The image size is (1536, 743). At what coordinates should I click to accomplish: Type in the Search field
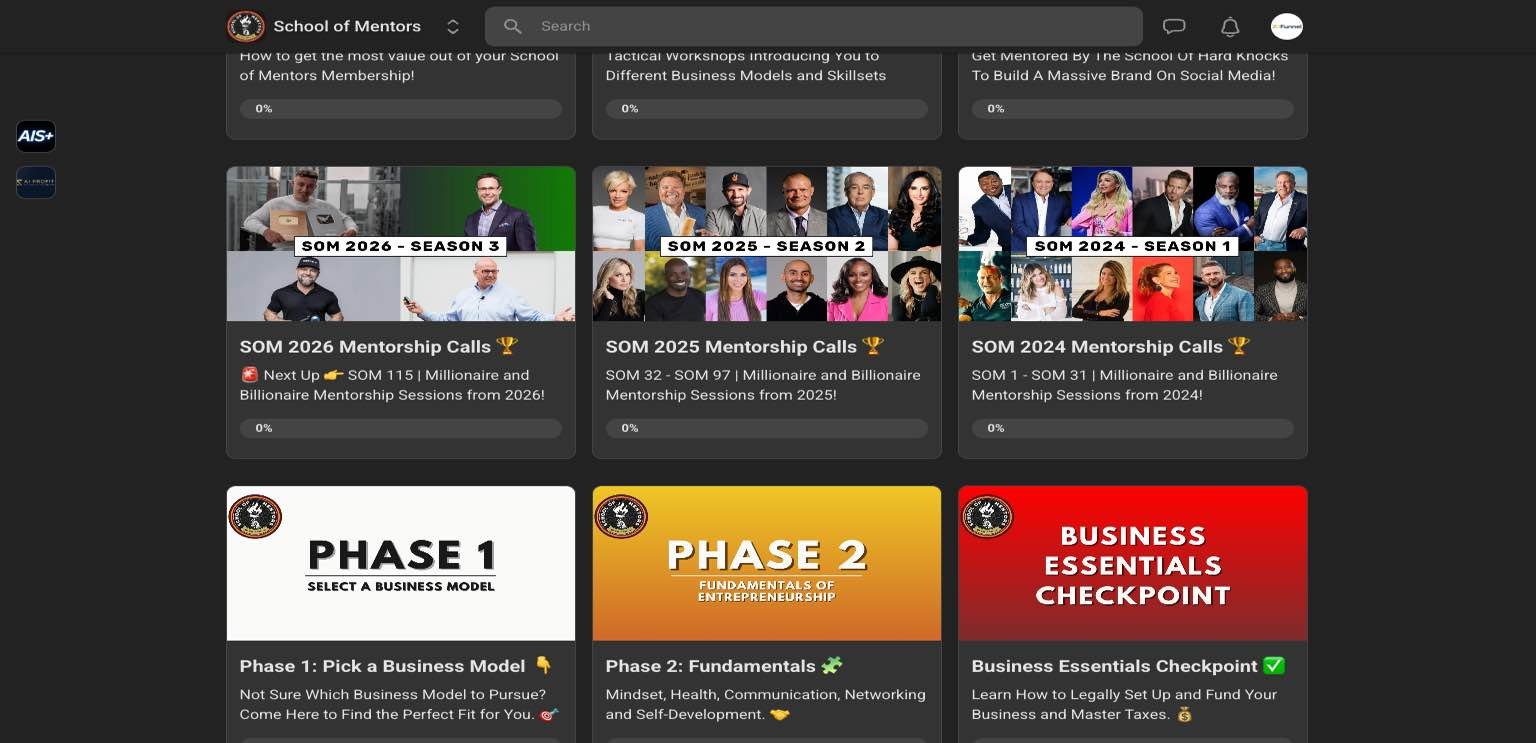pyautogui.click(x=830, y=26)
